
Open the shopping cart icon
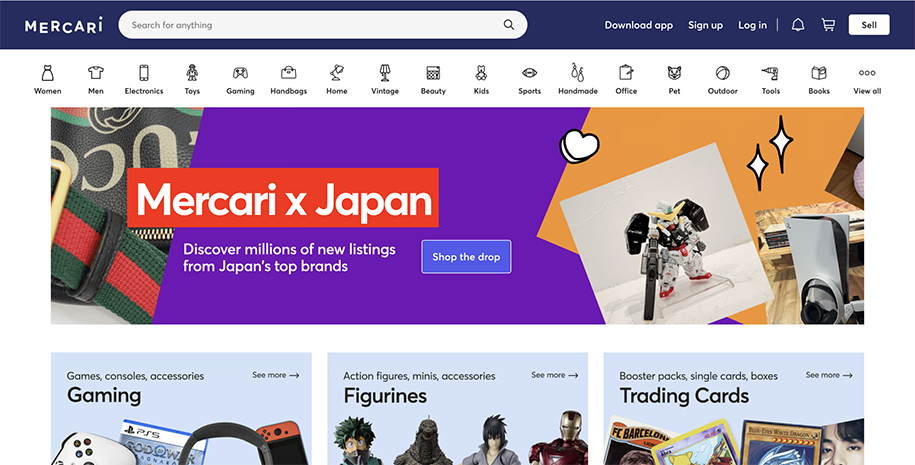click(x=828, y=25)
